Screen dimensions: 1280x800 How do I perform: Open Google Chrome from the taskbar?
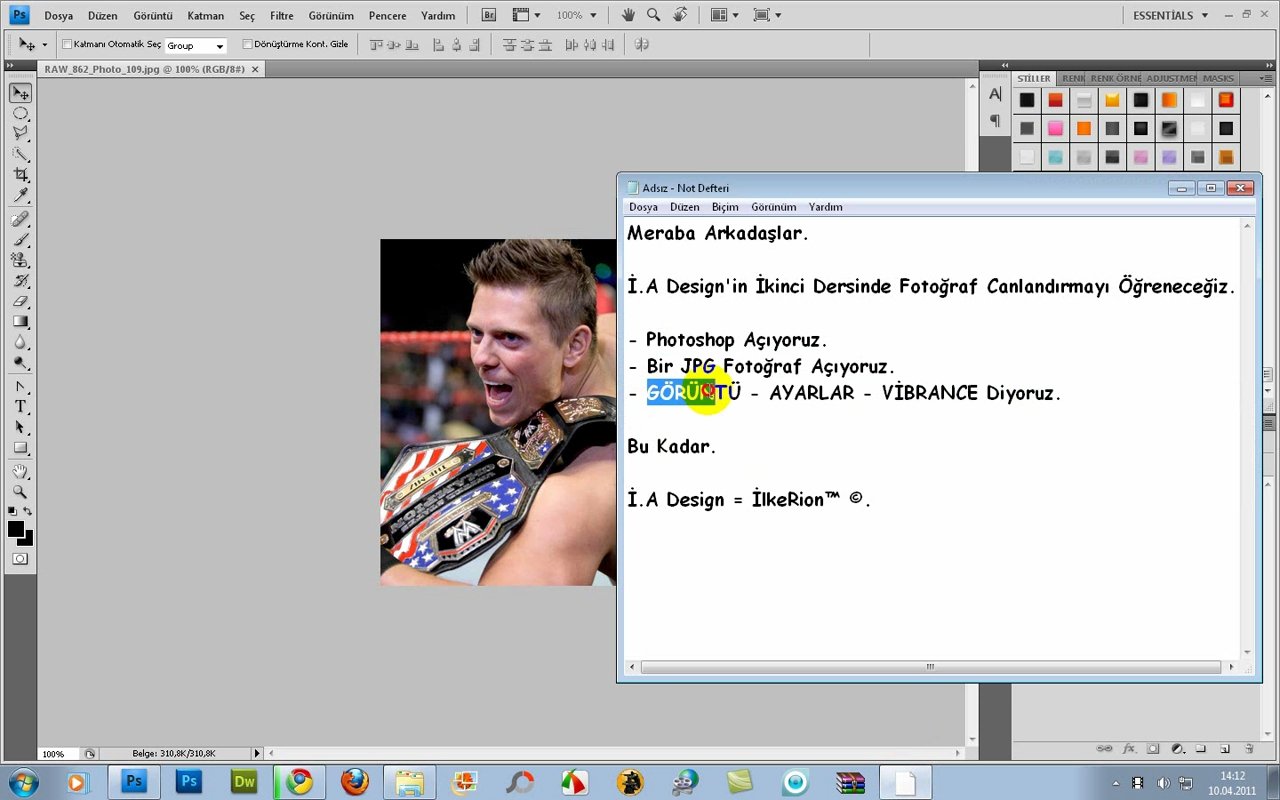click(x=299, y=782)
